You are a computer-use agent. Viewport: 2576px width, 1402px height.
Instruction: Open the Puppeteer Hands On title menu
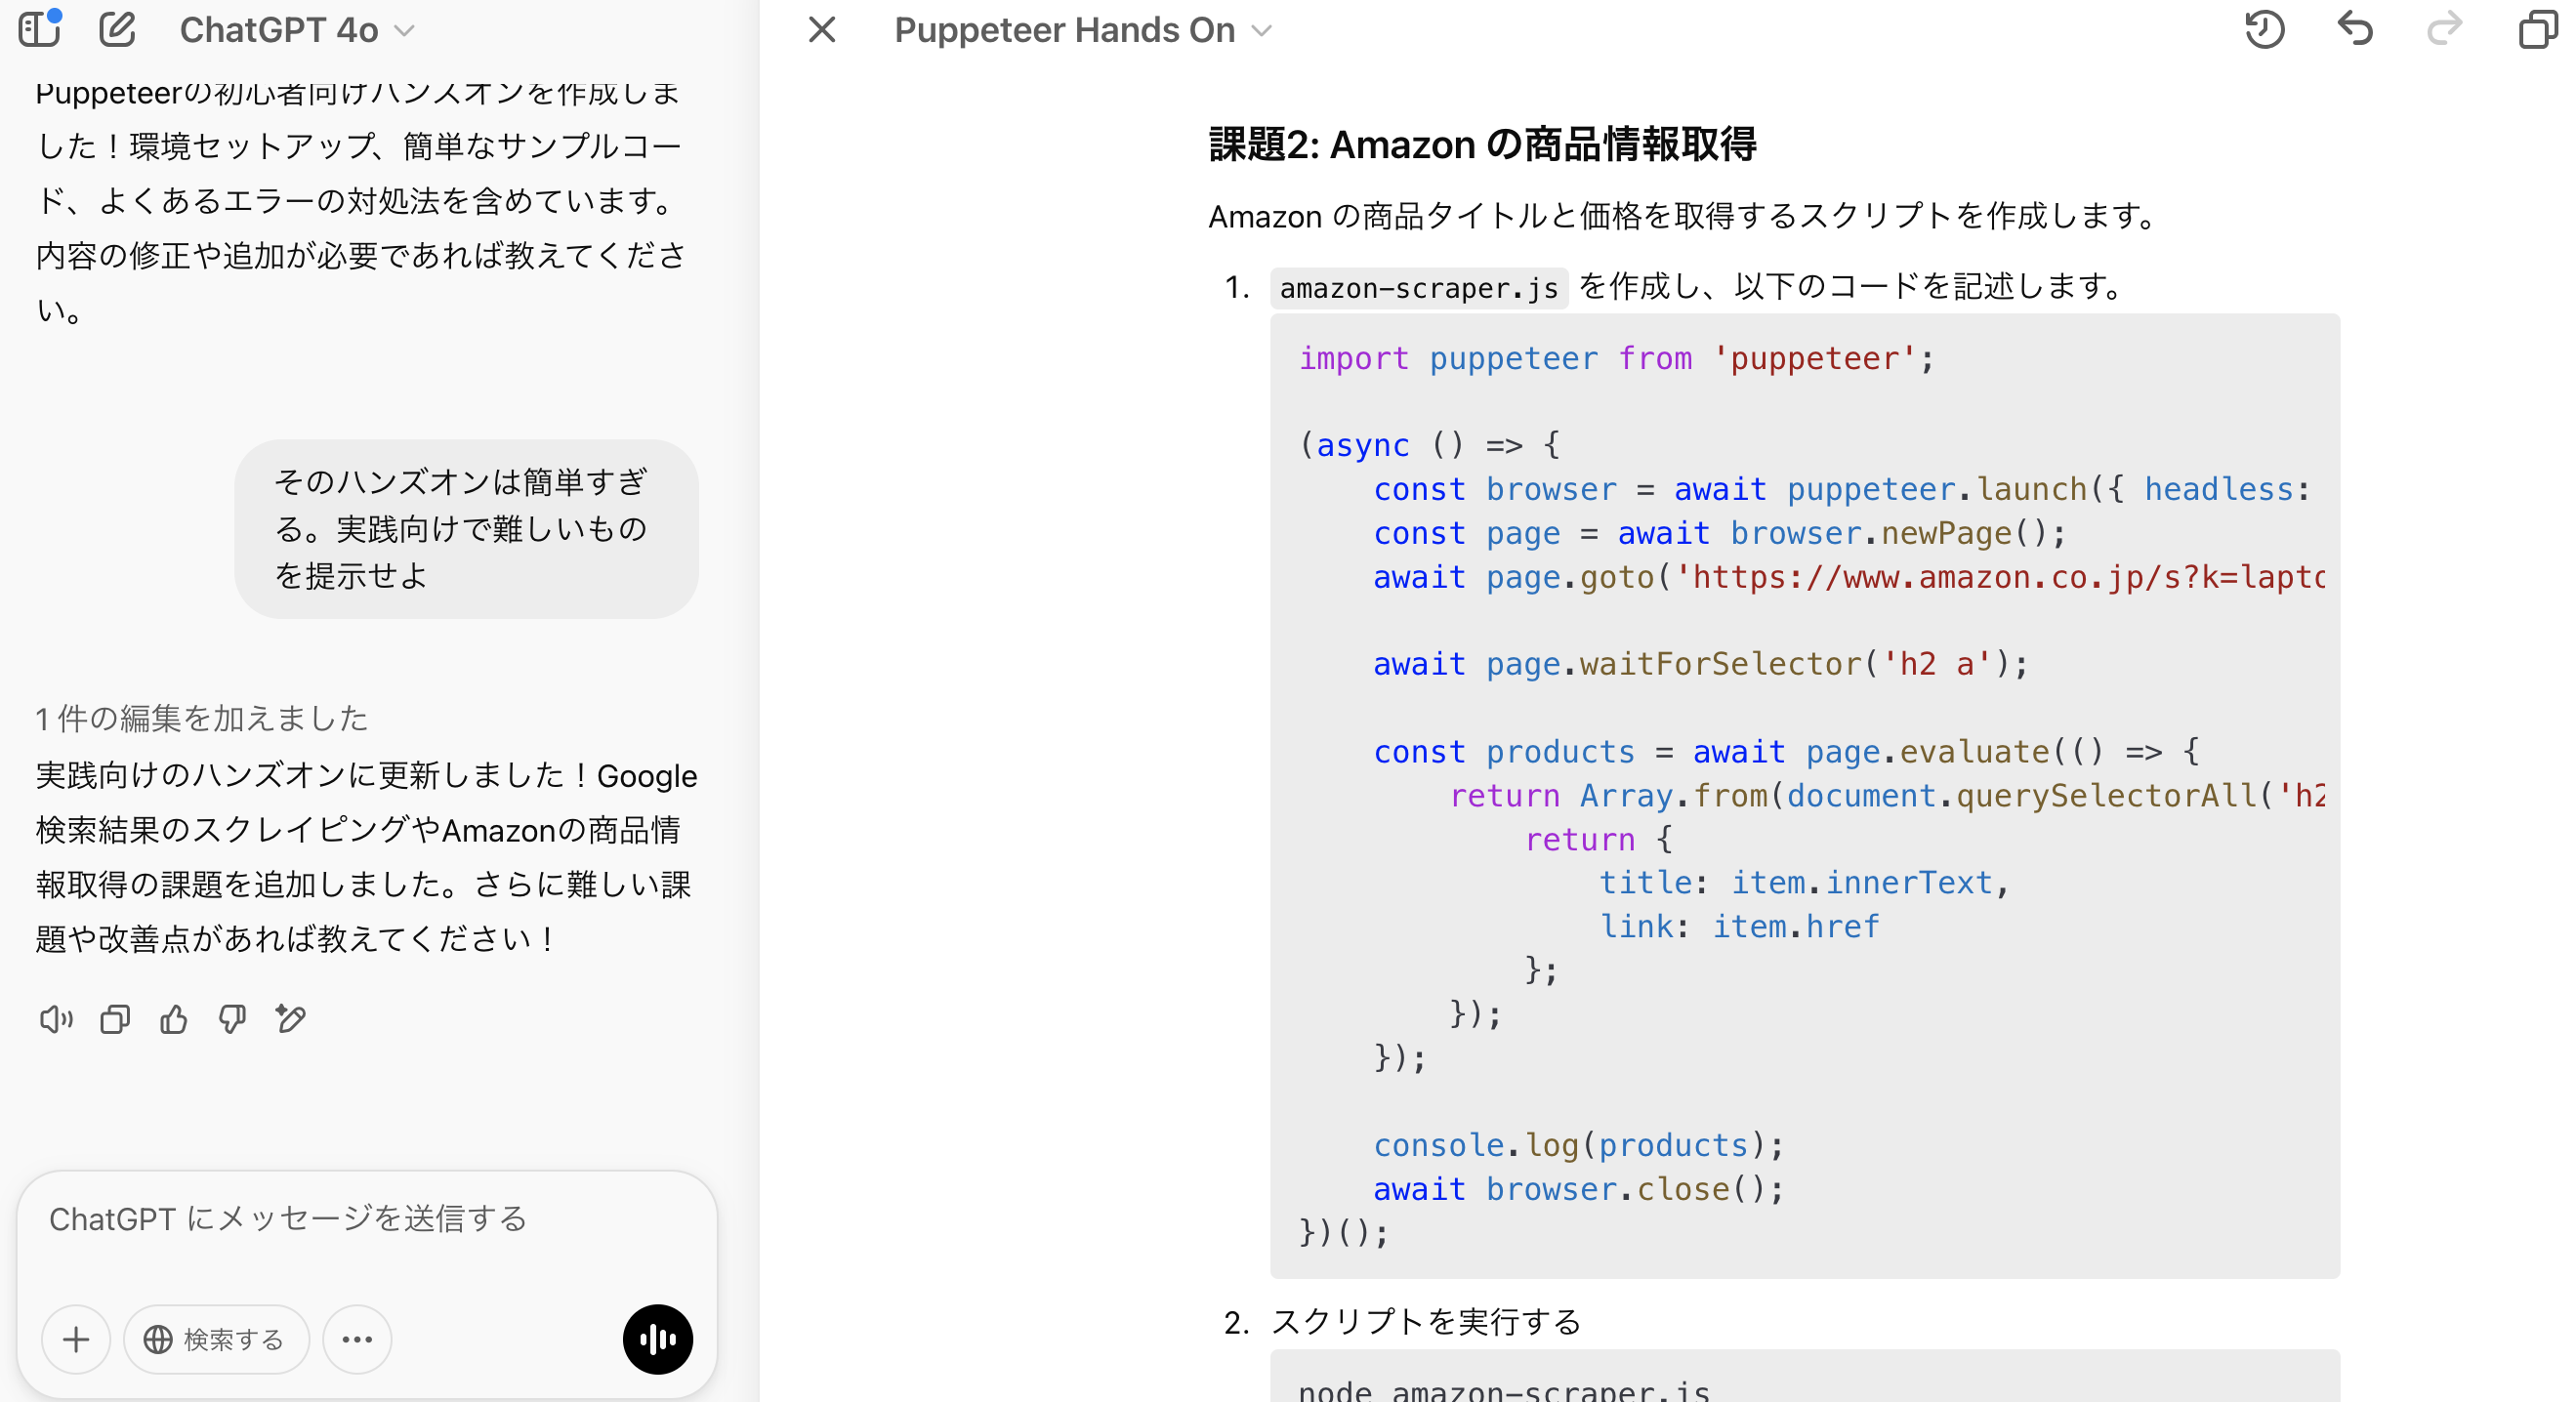tap(1082, 29)
